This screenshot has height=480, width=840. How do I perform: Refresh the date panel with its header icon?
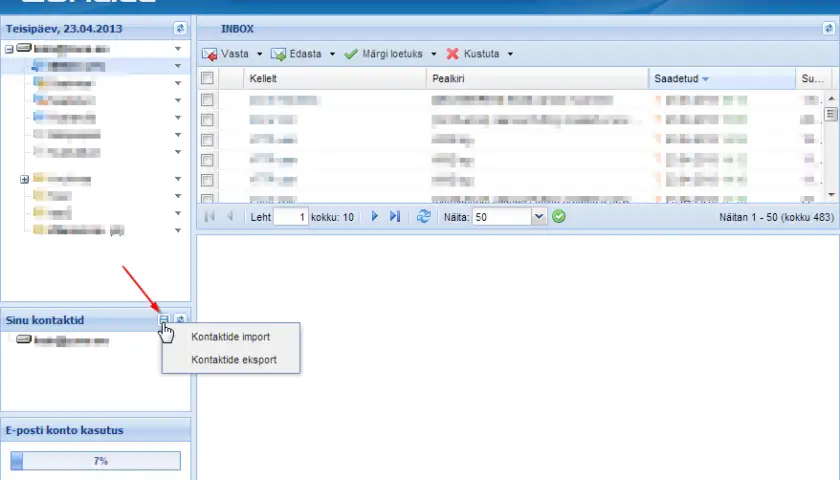pos(180,28)
